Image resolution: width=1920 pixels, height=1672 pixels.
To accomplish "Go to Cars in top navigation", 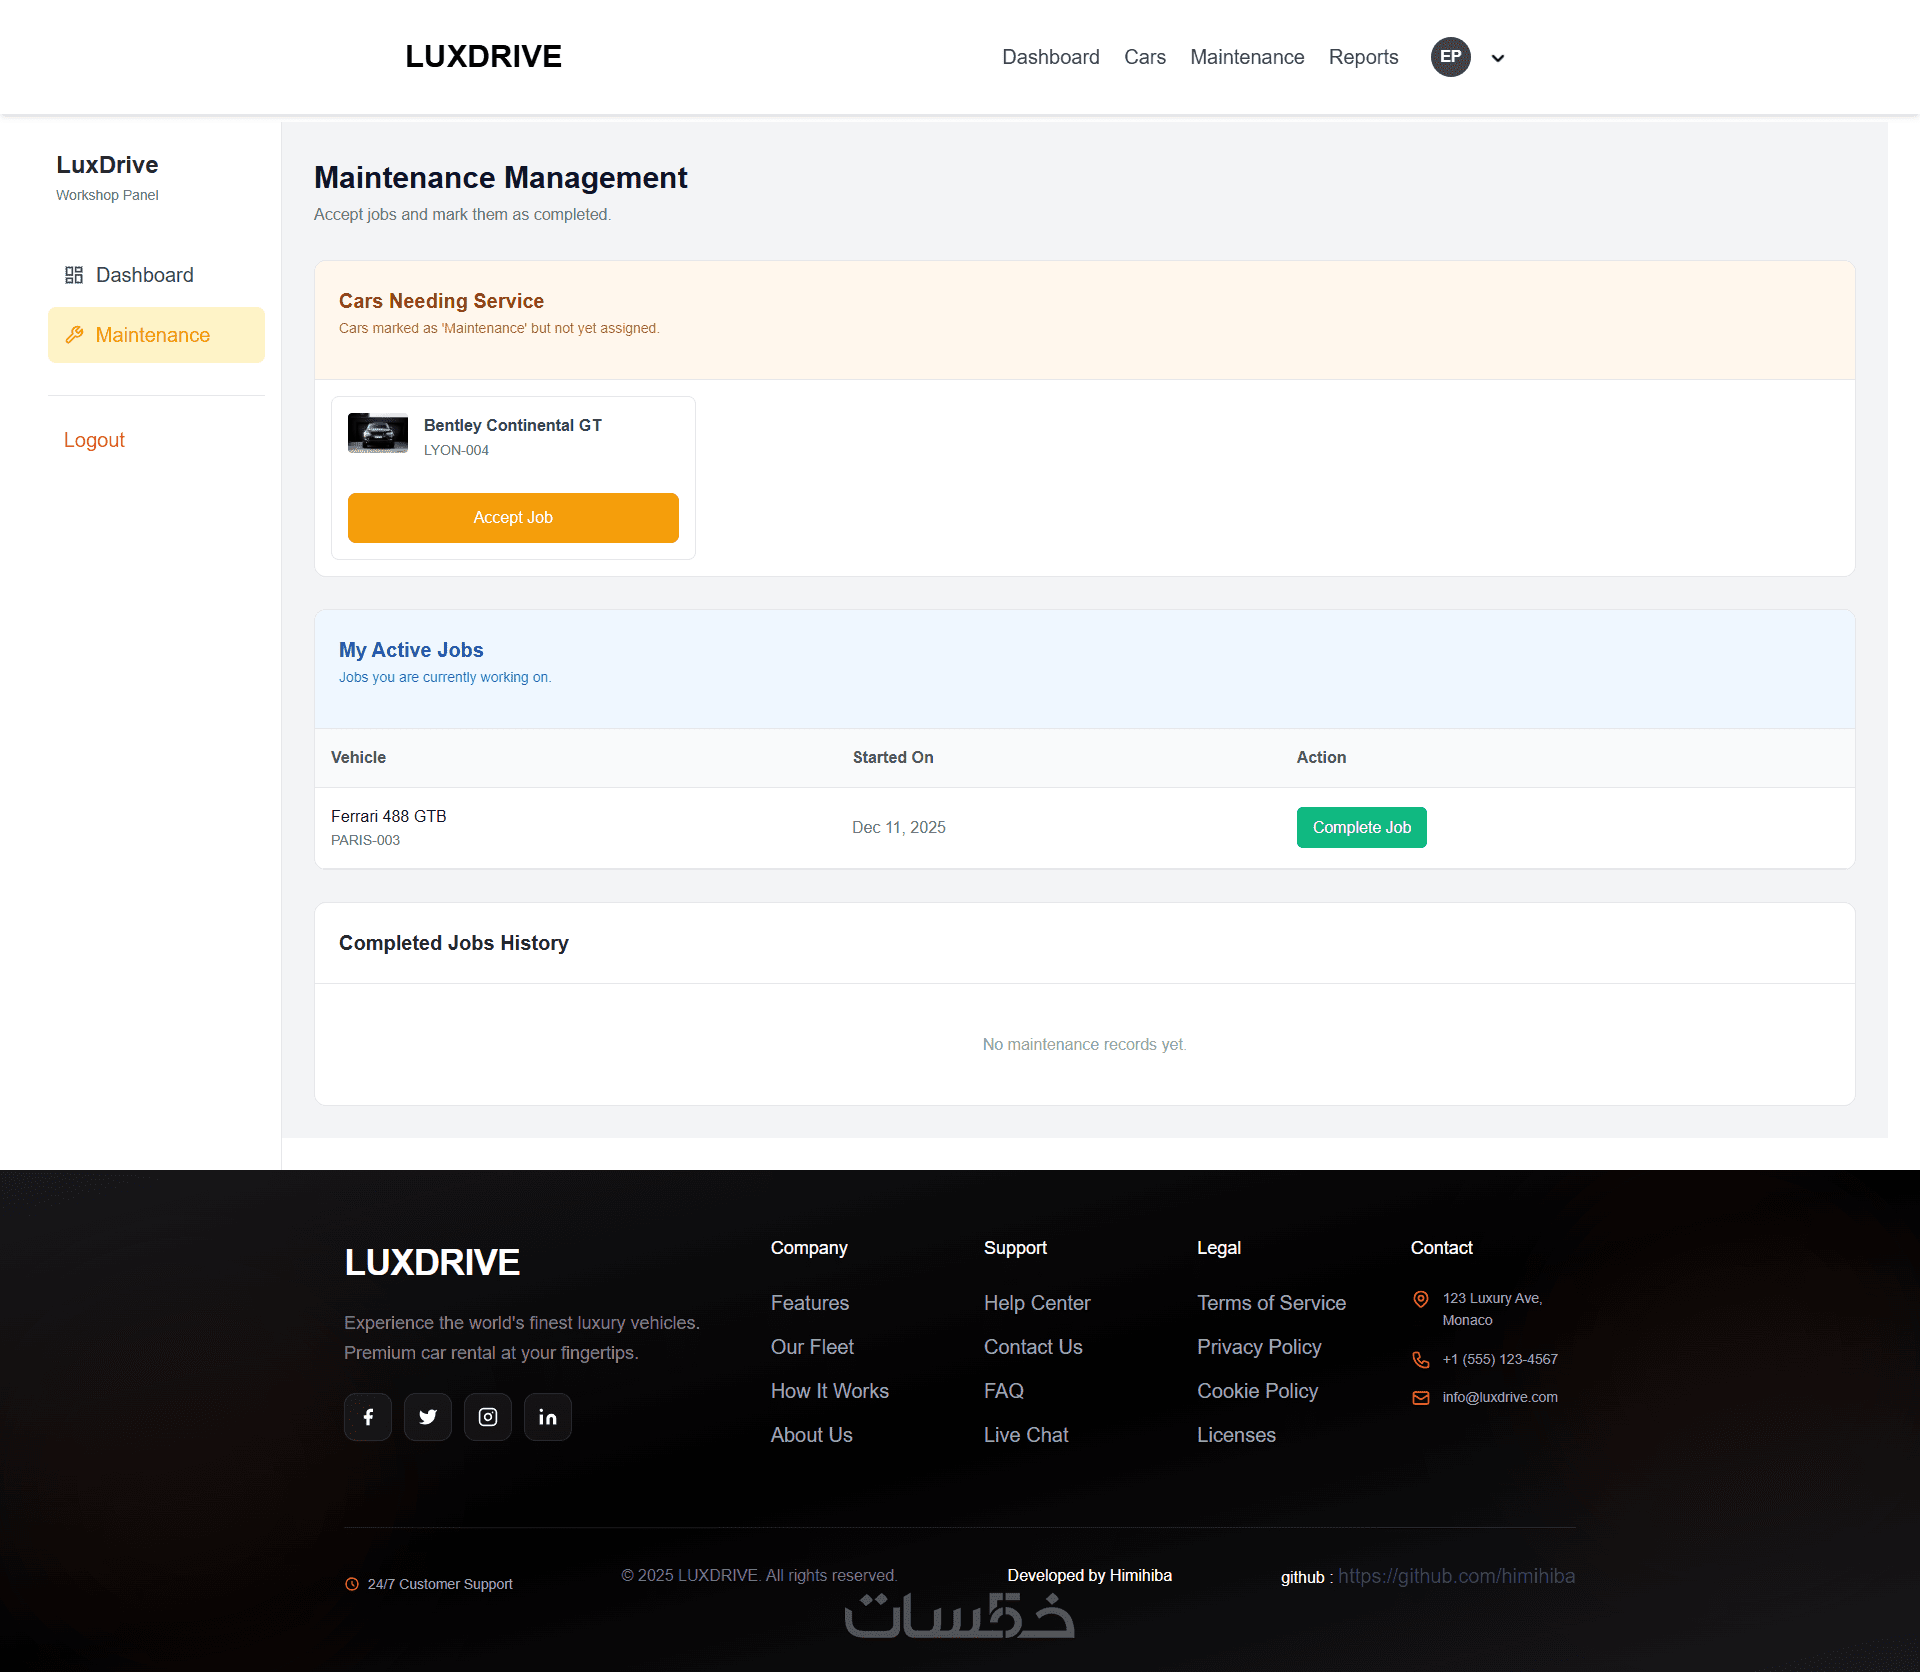I will [1144, 57].
